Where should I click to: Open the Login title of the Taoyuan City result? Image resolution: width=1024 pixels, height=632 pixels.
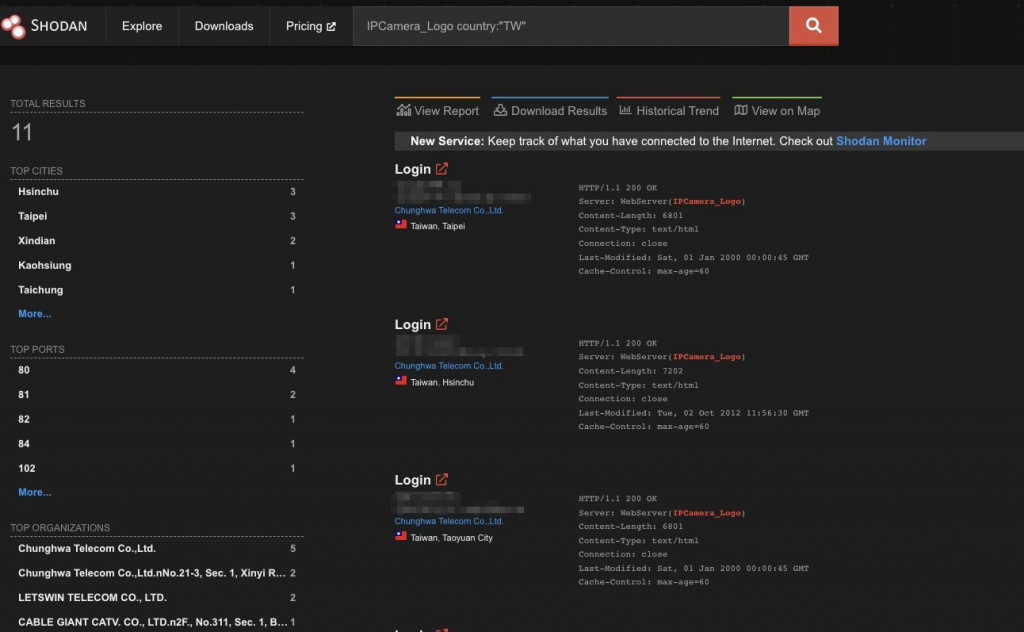click(x=413, y=480)
